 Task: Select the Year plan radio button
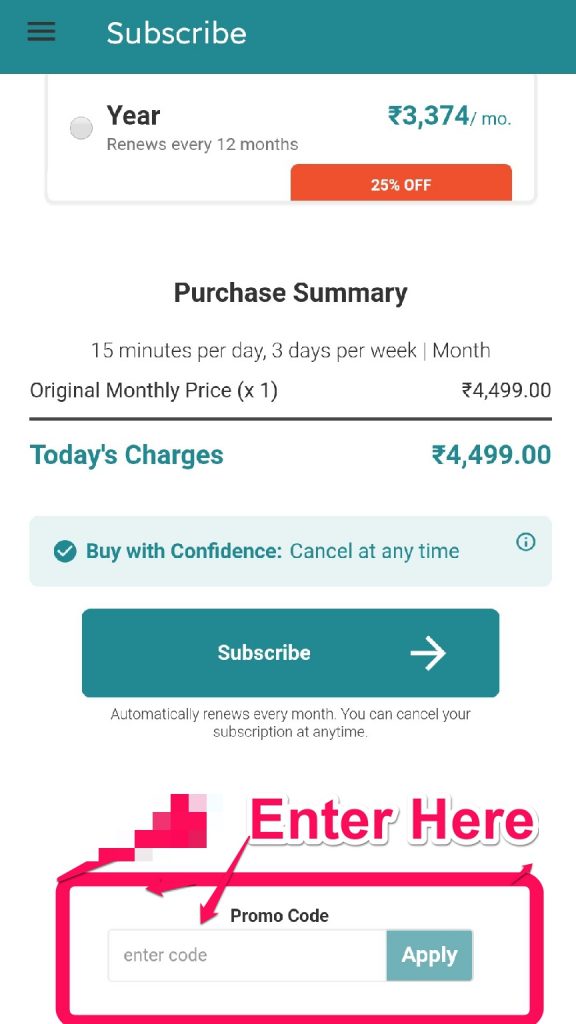pyautogui.click(x=80, y=129)
